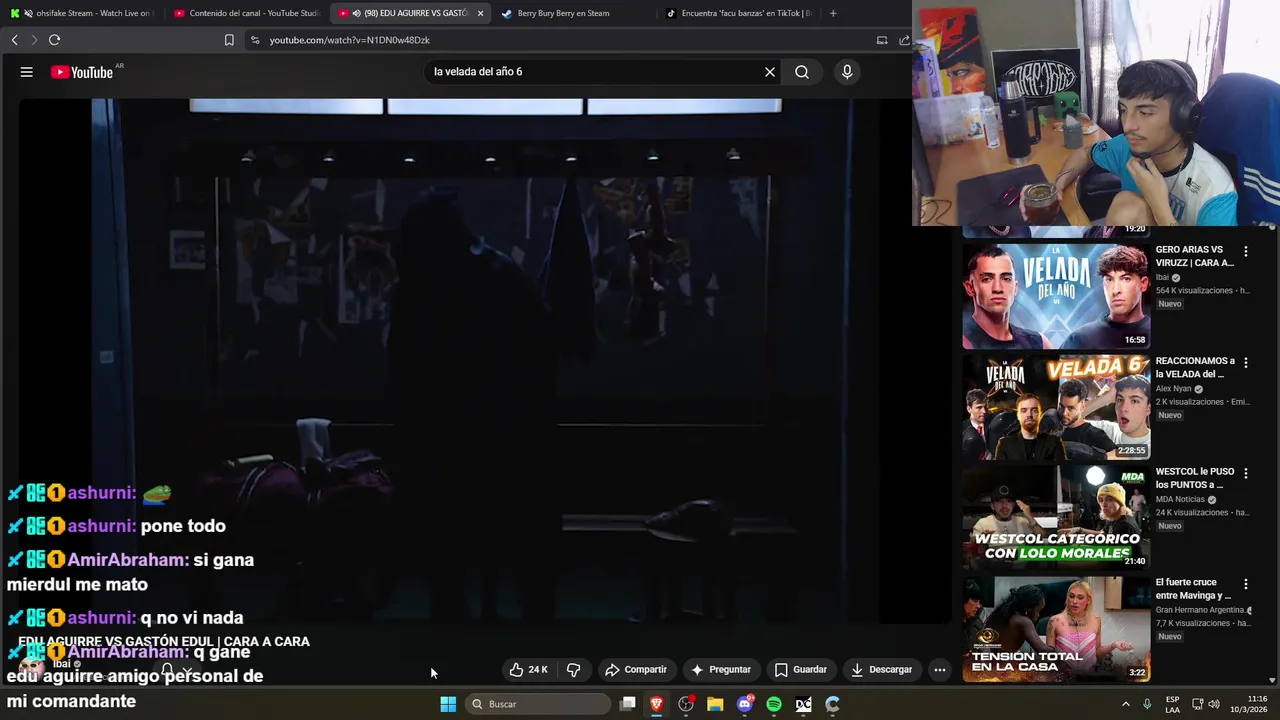The image size is (1280, 720).
Task: Dislike the video with thumbs down
Action: click(574, 670)
